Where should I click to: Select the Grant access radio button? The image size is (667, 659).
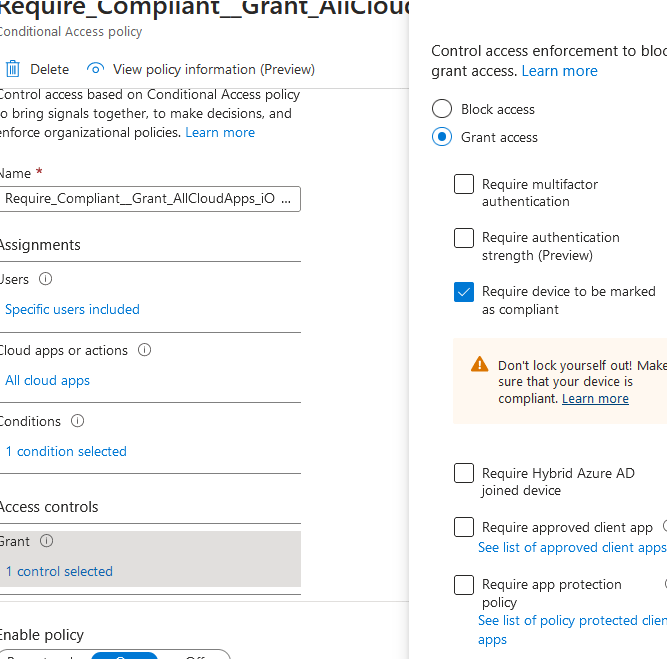[442, 137]
